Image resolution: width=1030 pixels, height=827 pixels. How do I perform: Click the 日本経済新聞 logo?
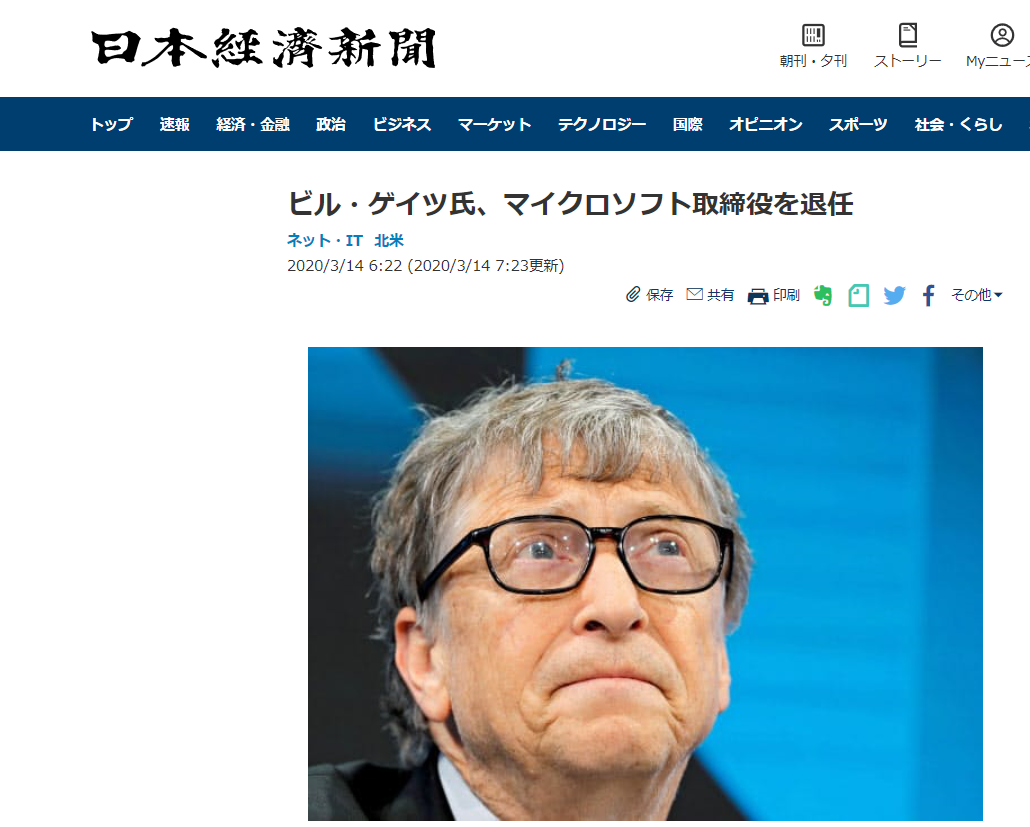click(263, 47)
